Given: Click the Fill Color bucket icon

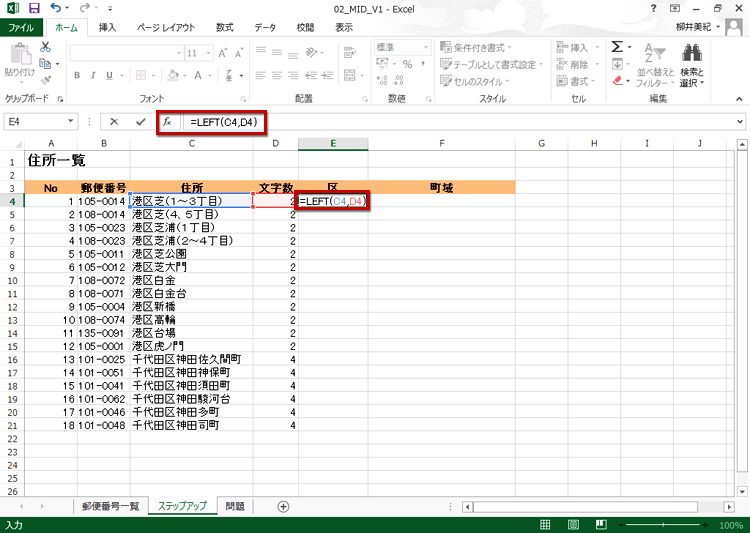Looking at the screenshot, I should [x=174, y=75].
